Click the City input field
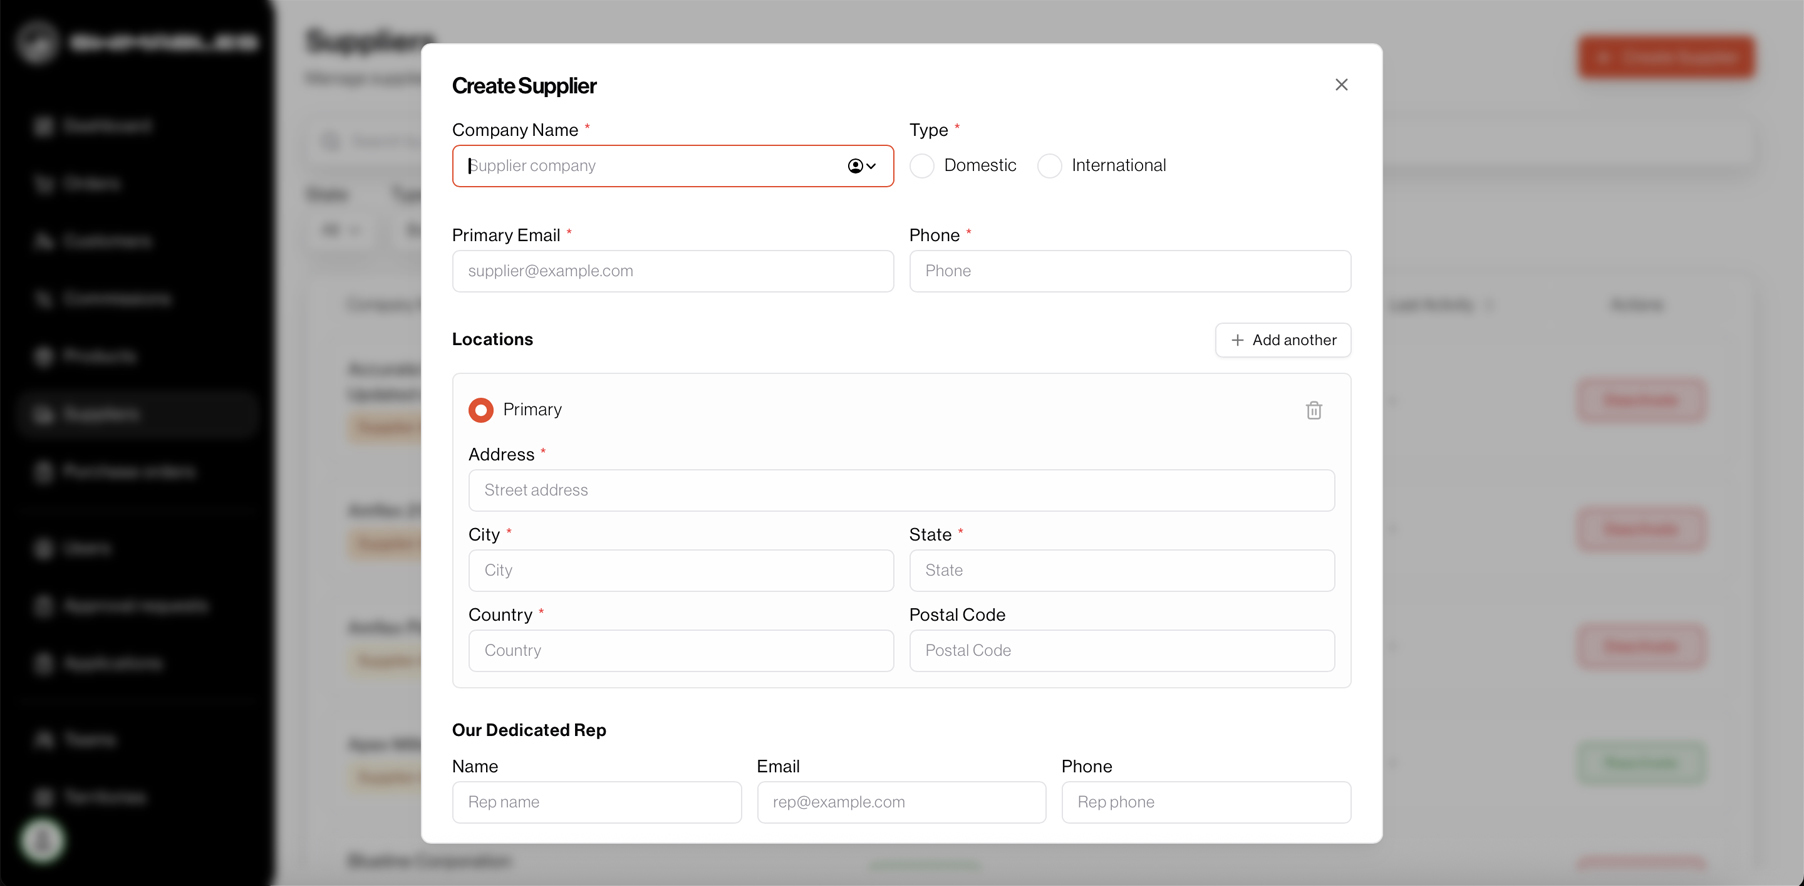The width and height of the screenshot is (1804, 886). pos(681,570)
